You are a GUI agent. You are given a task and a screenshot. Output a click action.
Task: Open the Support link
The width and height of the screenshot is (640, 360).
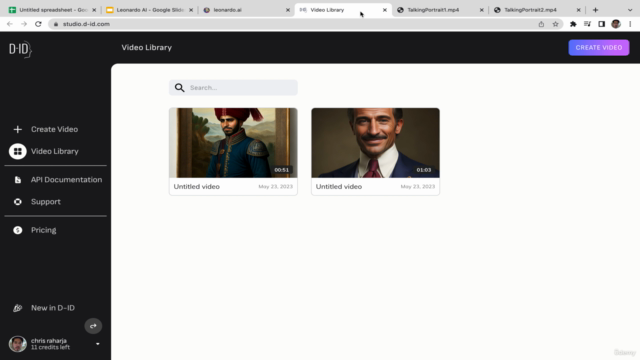tap(46, 202)
